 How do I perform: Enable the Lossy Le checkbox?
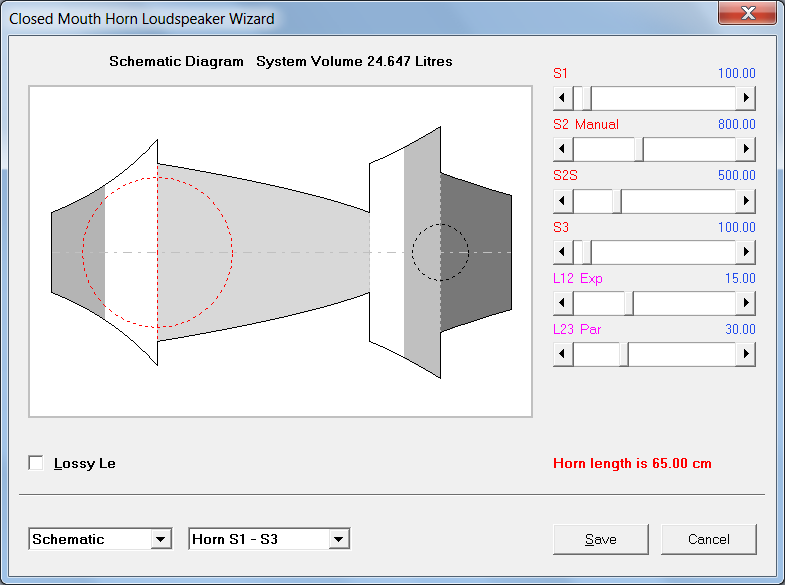pos(36,463)
